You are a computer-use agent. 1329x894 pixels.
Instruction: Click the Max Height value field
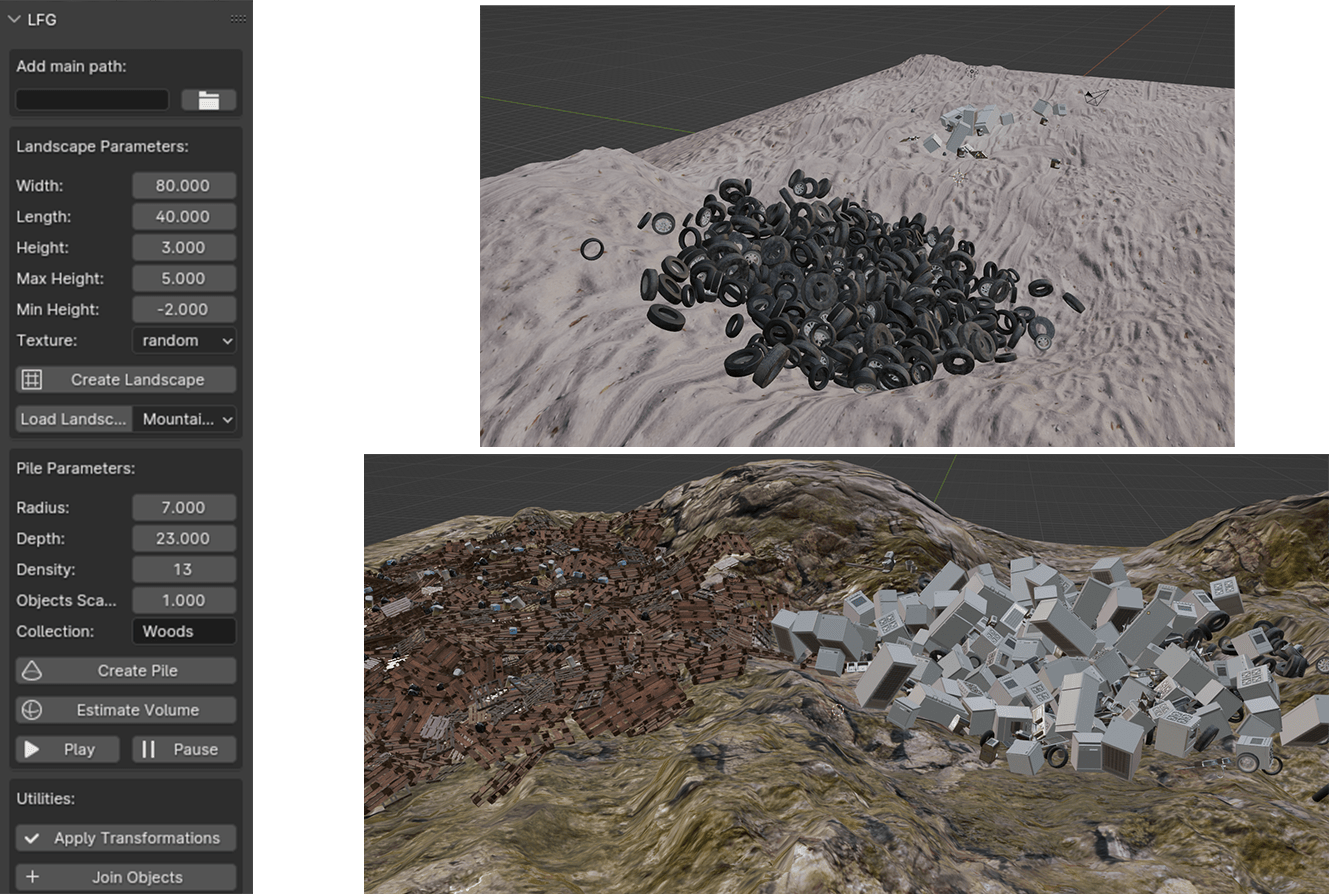184,279
